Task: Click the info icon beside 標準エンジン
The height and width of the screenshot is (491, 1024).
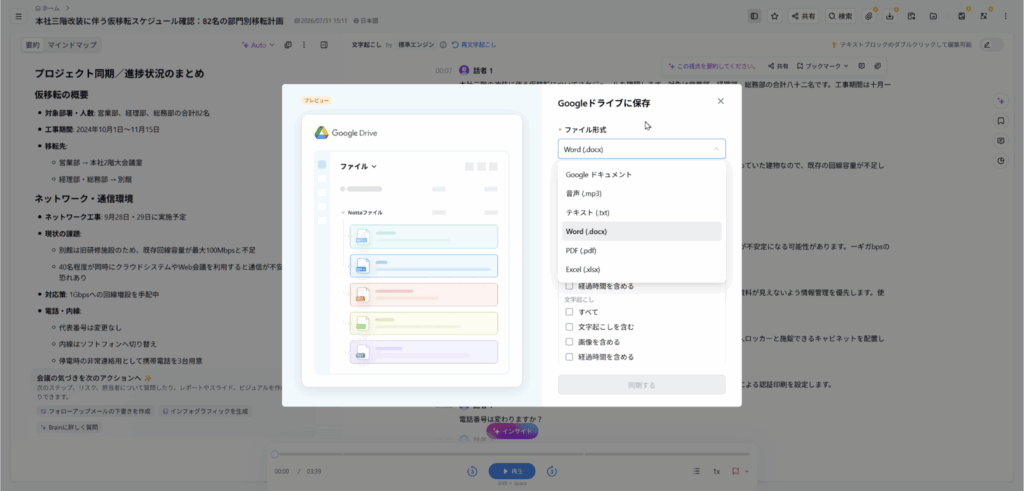Action: coord(443,45)
